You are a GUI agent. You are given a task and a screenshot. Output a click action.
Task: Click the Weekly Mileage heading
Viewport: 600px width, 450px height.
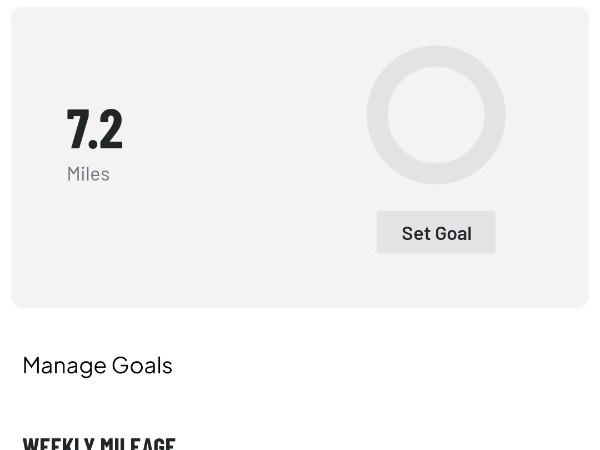pos(99,442)
